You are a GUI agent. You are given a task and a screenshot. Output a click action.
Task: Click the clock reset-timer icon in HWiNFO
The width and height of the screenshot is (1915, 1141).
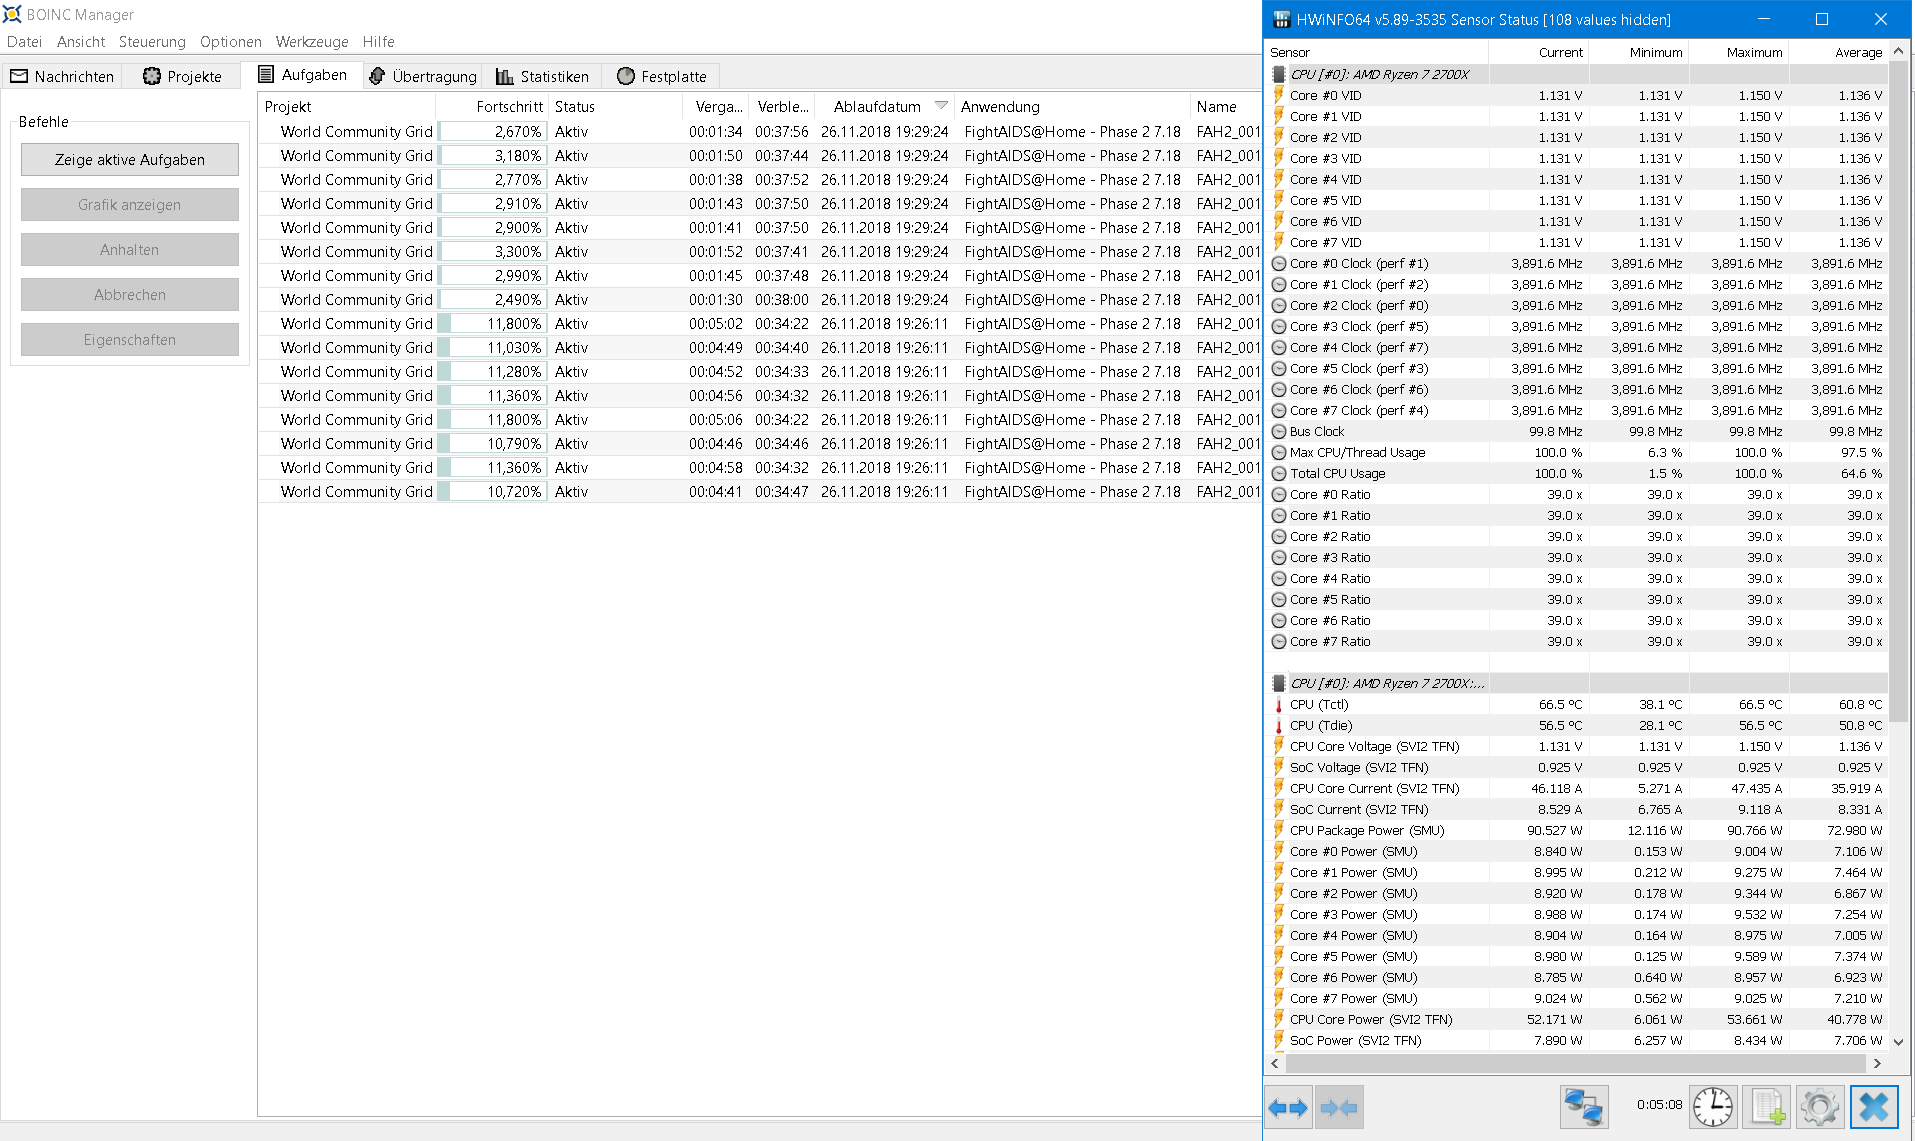click(x=1713, y=1107)
